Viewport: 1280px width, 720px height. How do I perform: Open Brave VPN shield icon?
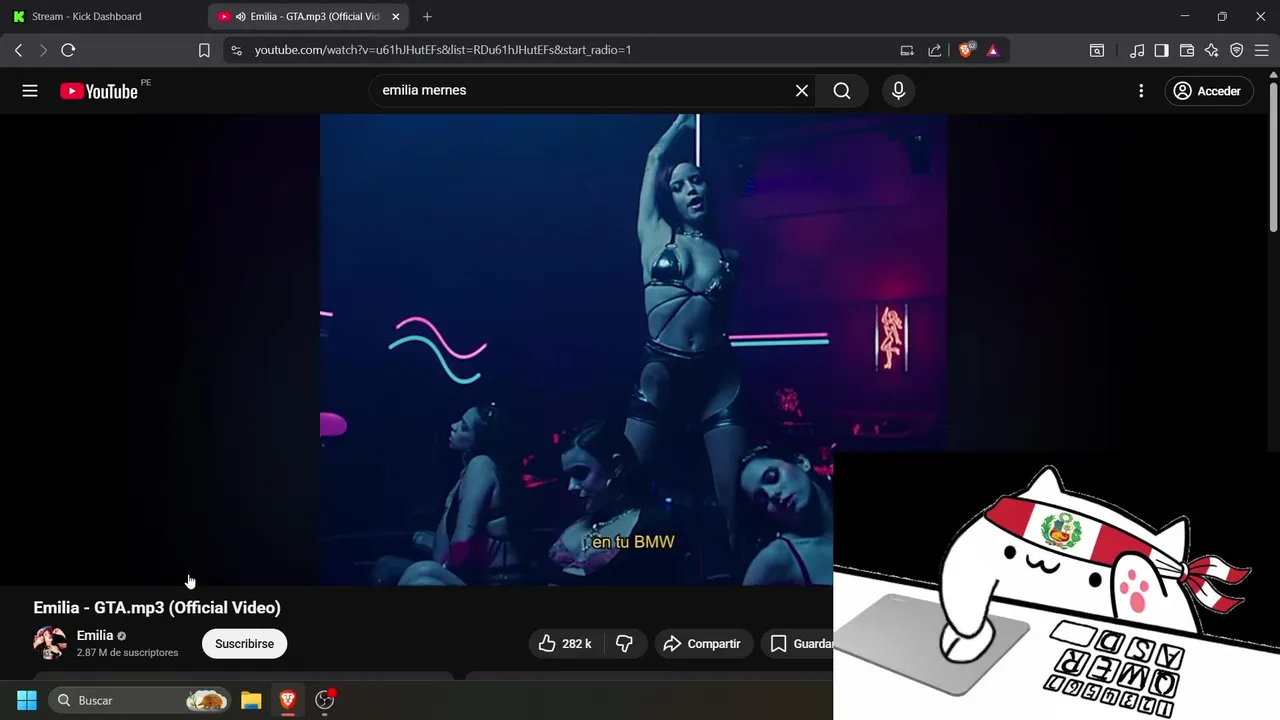pyautogui.click(x=1237, y=50)
